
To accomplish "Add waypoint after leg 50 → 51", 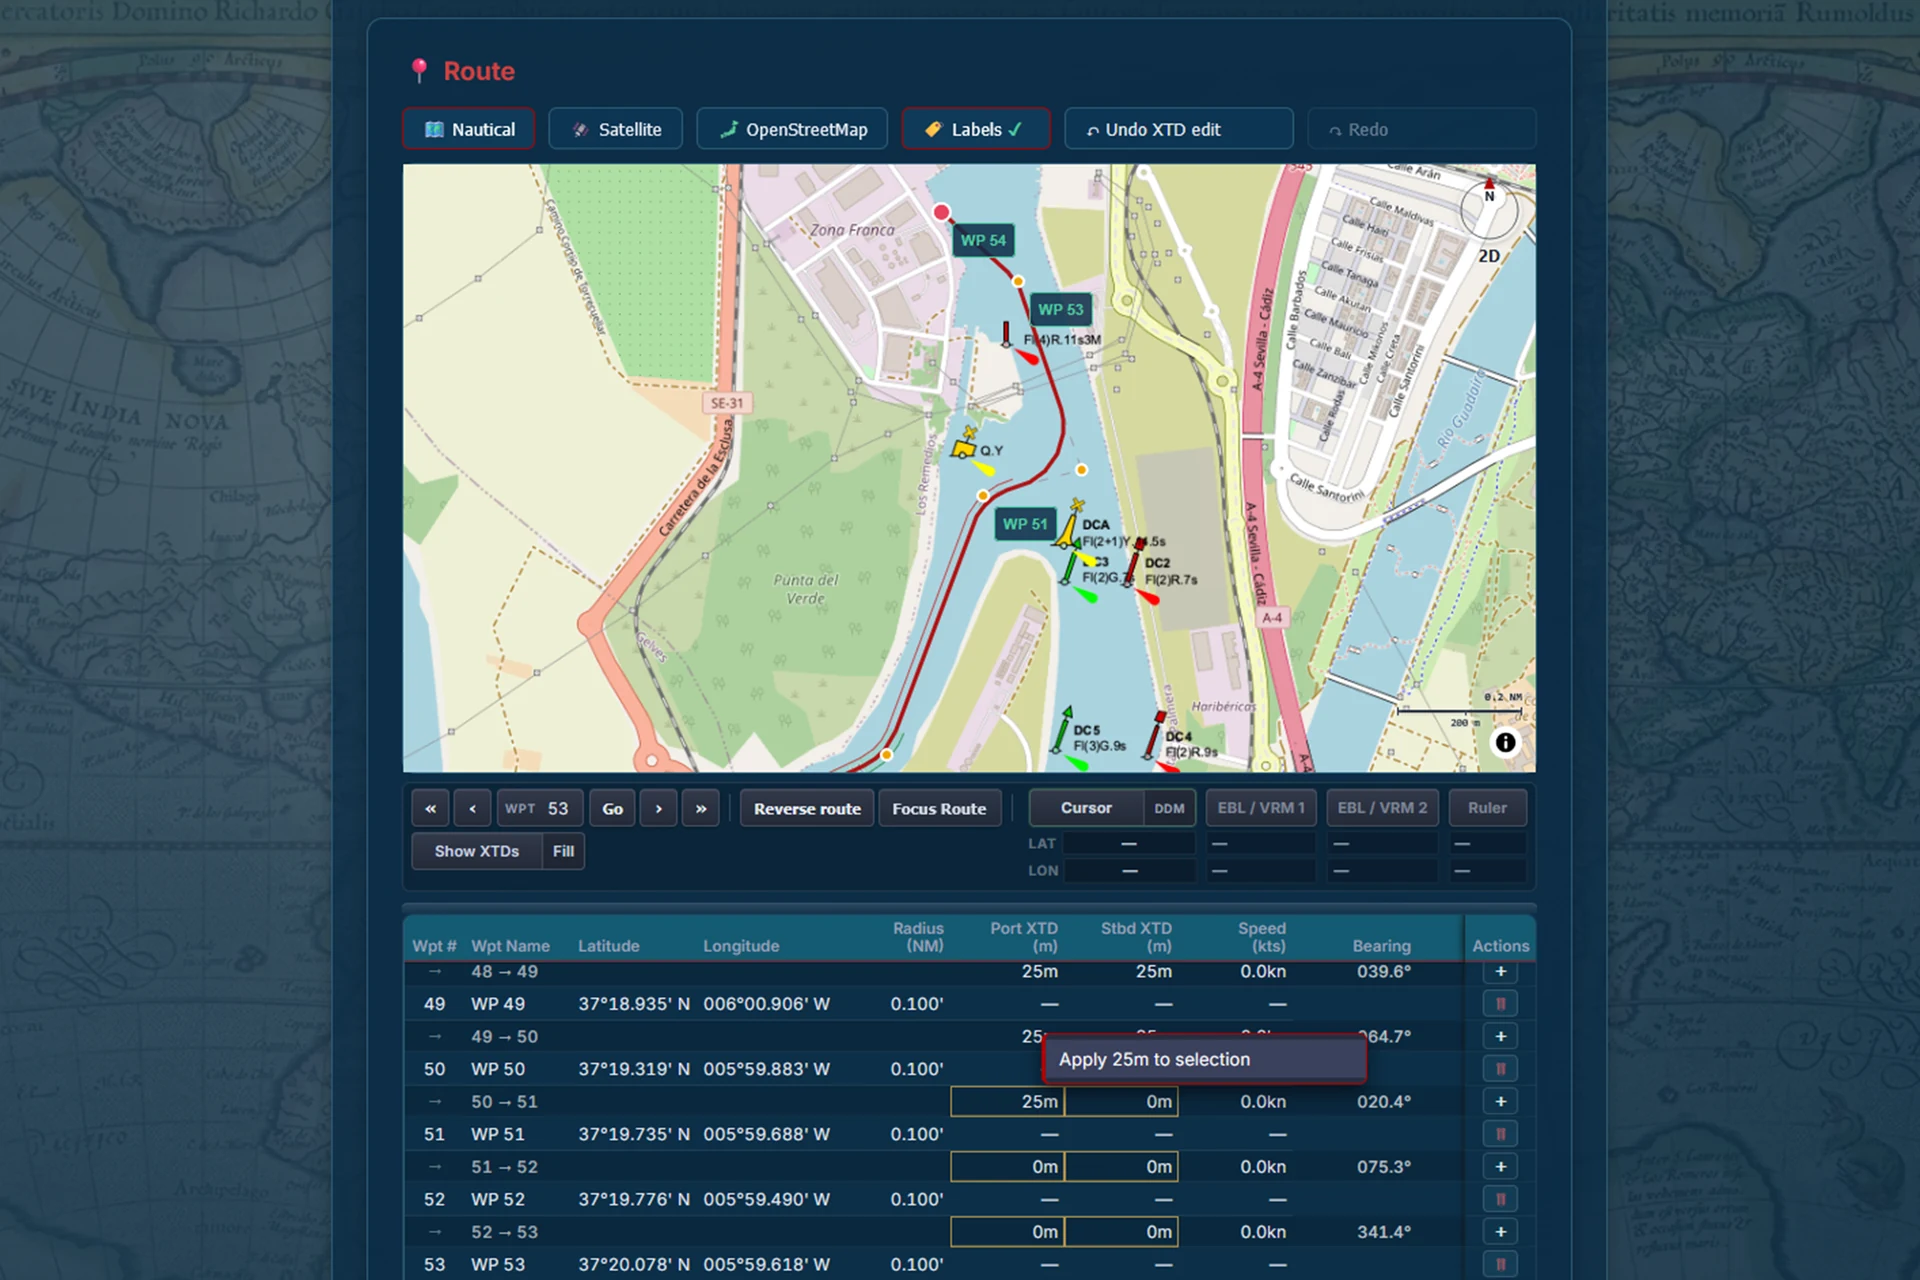I will click(1500, 1101).
